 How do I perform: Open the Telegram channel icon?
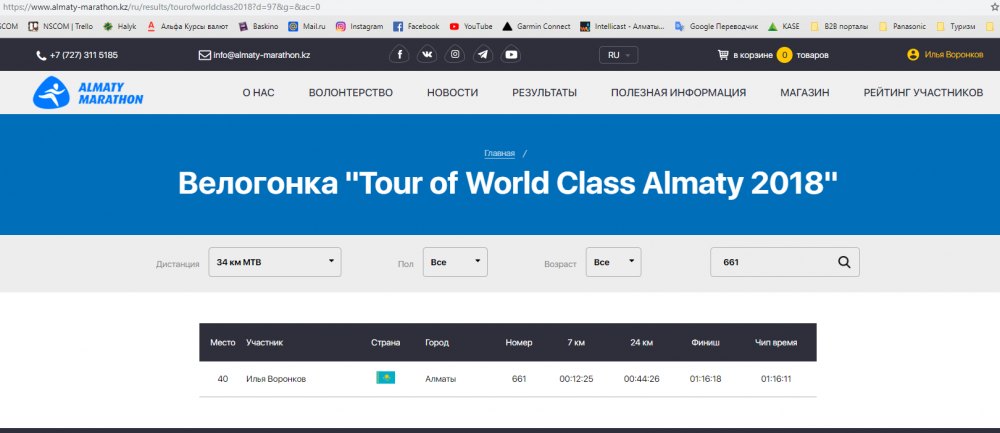(483, 55)
